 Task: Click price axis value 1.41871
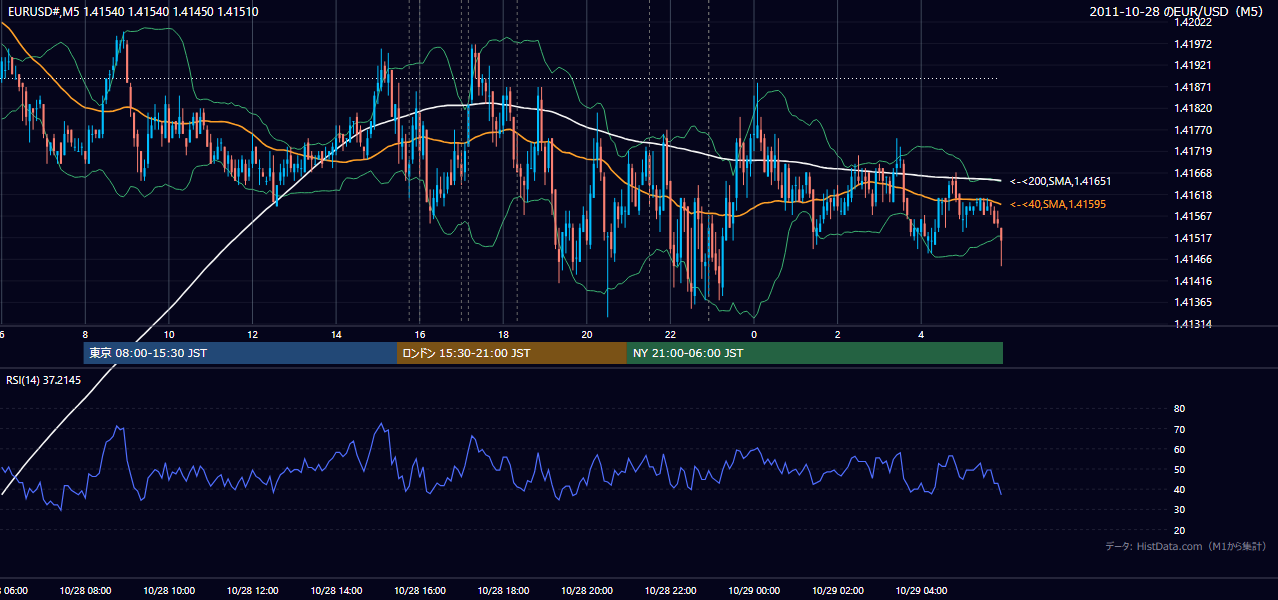(x=1194, y=87)
